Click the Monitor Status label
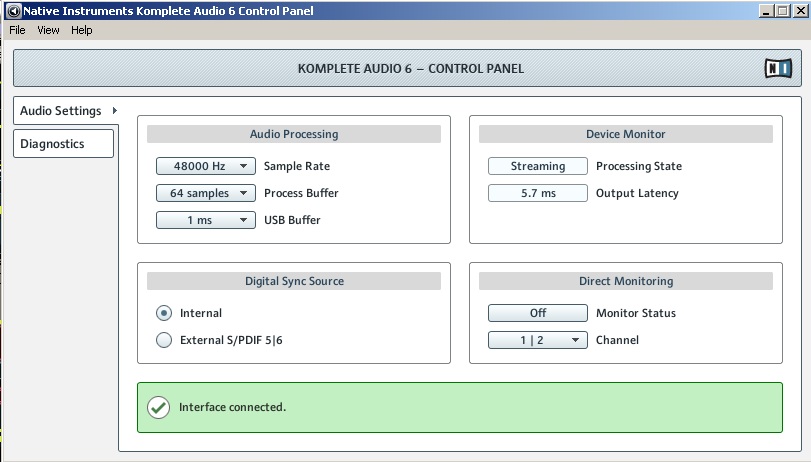 pos(636,313)
